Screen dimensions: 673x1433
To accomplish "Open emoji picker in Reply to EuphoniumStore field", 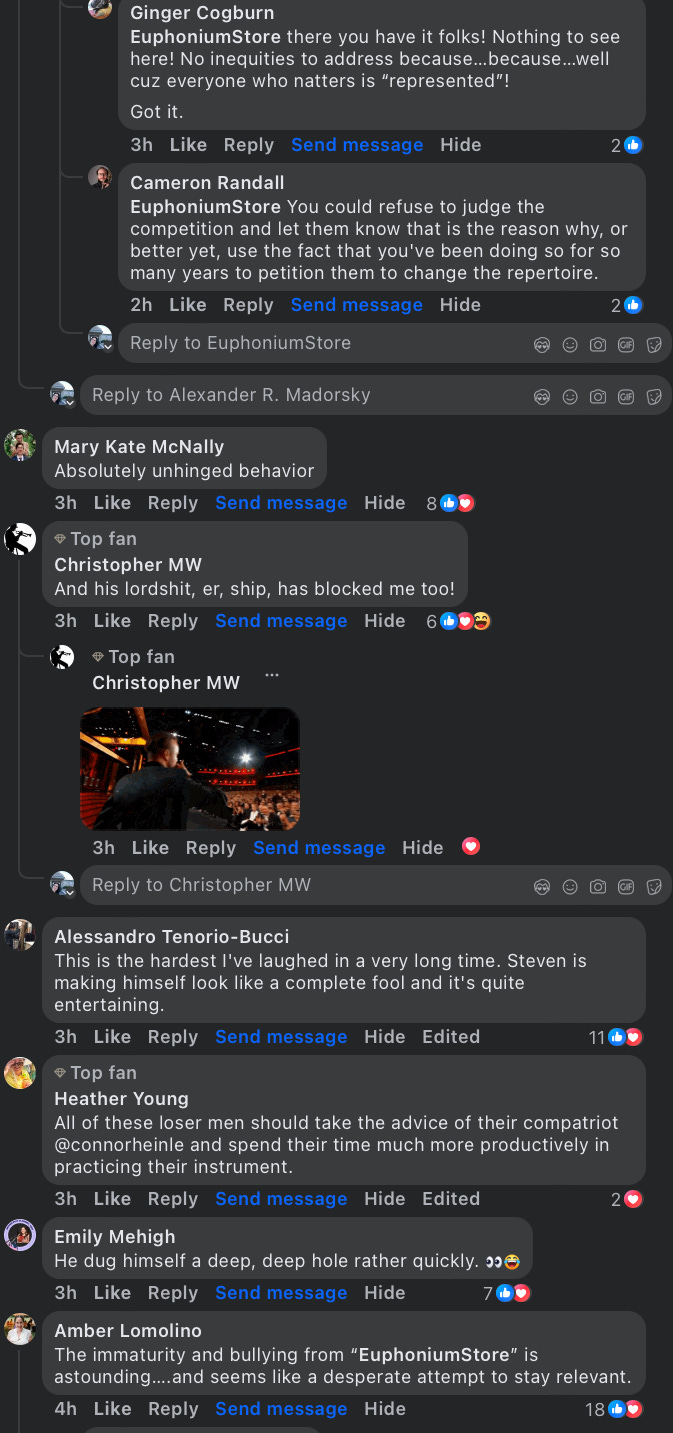I will [570, 344].
